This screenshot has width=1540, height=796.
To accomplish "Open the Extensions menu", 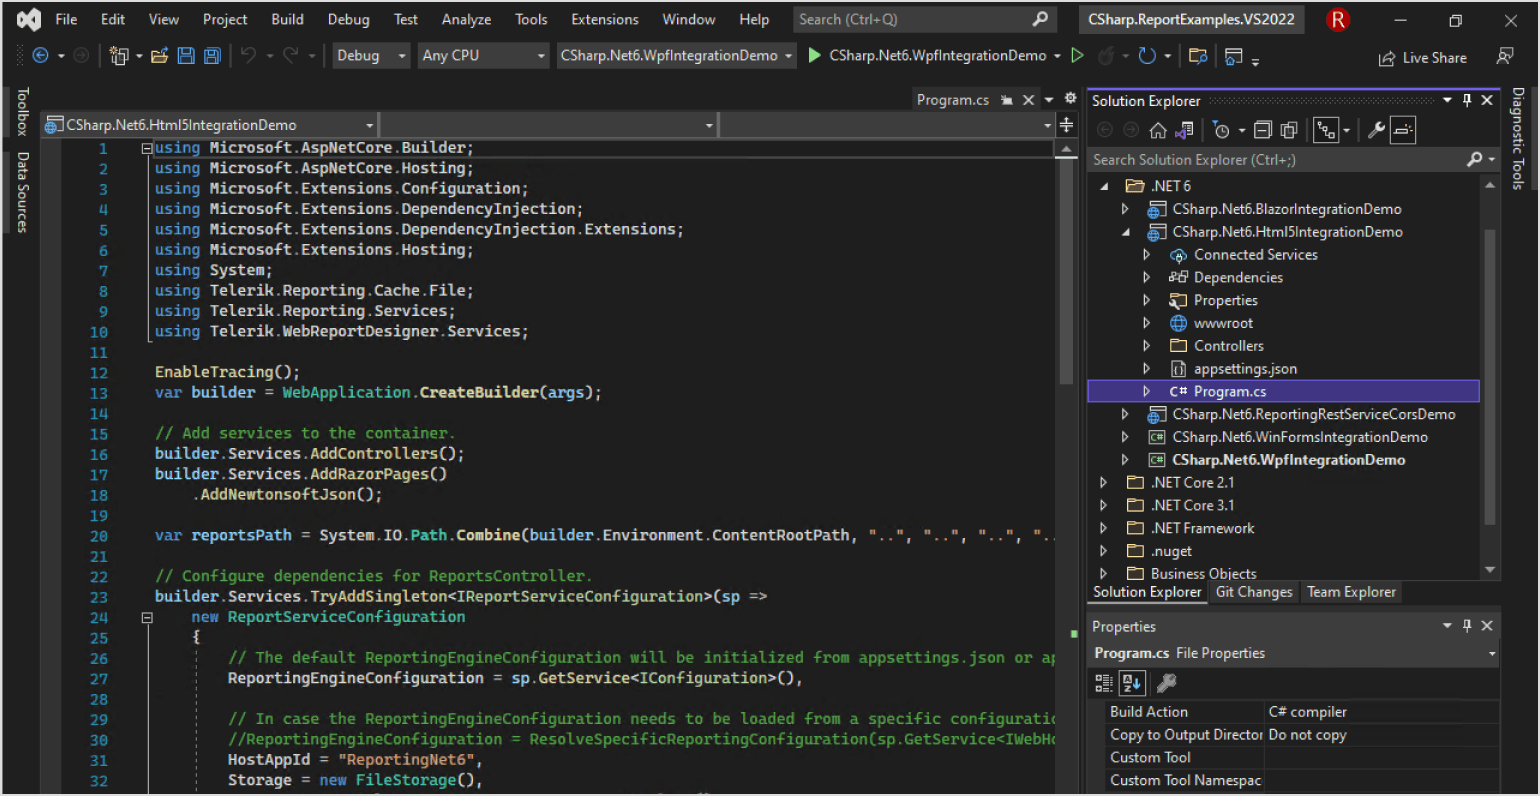I will (x=604, y=19).
